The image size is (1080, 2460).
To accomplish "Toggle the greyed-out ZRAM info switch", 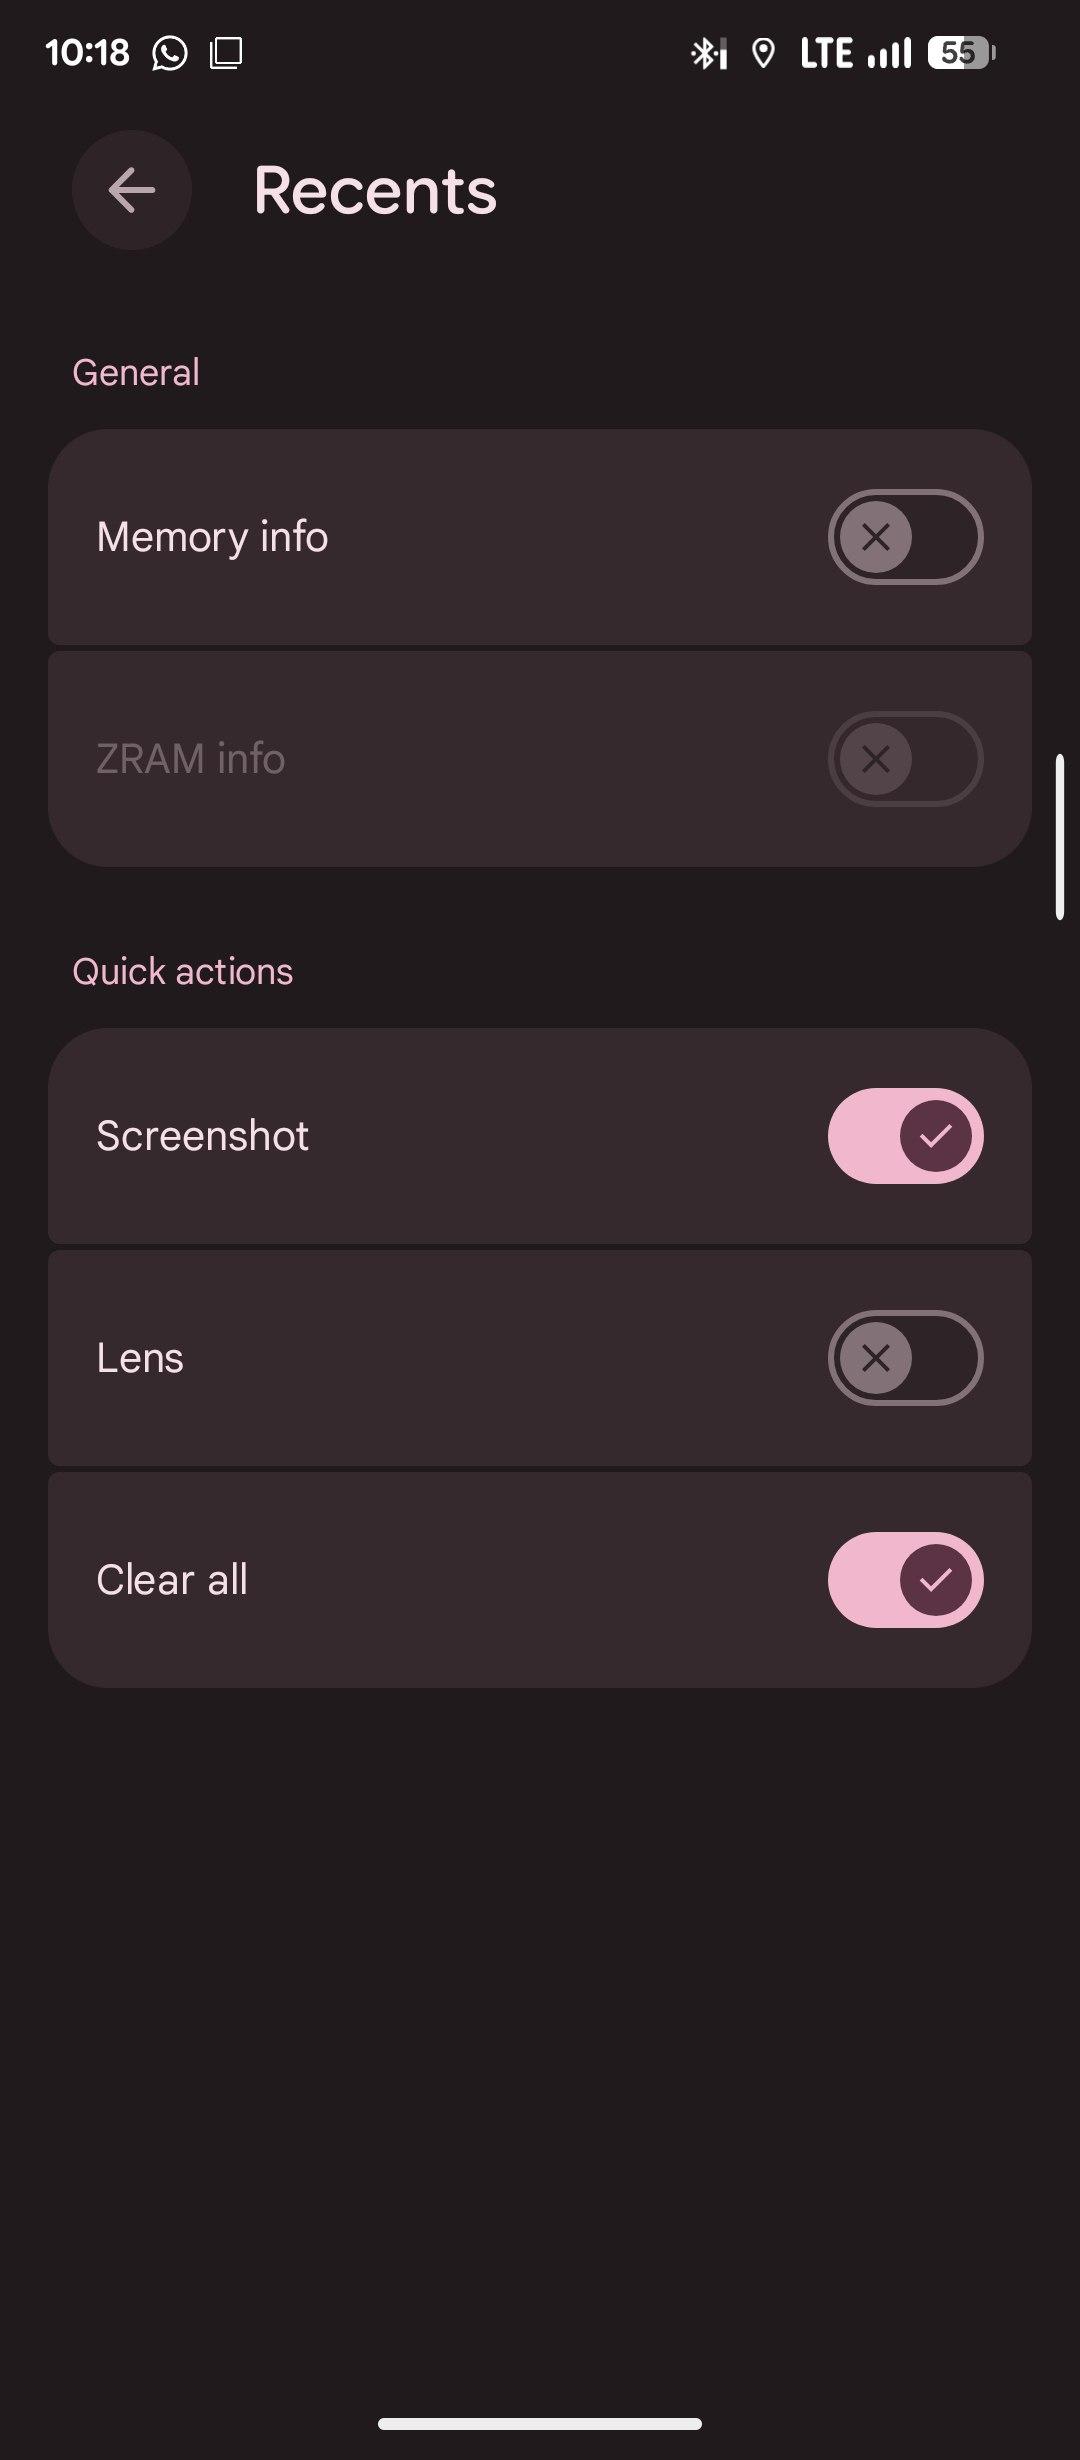I will tap(905, 759).
